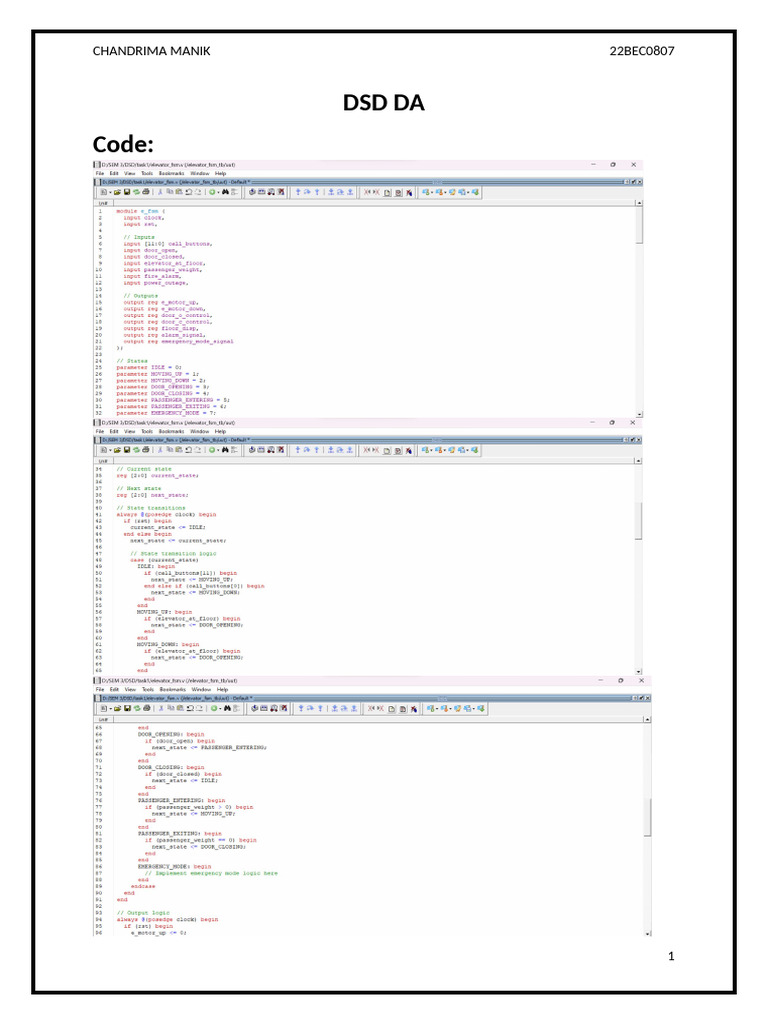Click the '22BEC0807' header number
The height and width of the screenshot is (1024, 768).
(x=642, y=51)
